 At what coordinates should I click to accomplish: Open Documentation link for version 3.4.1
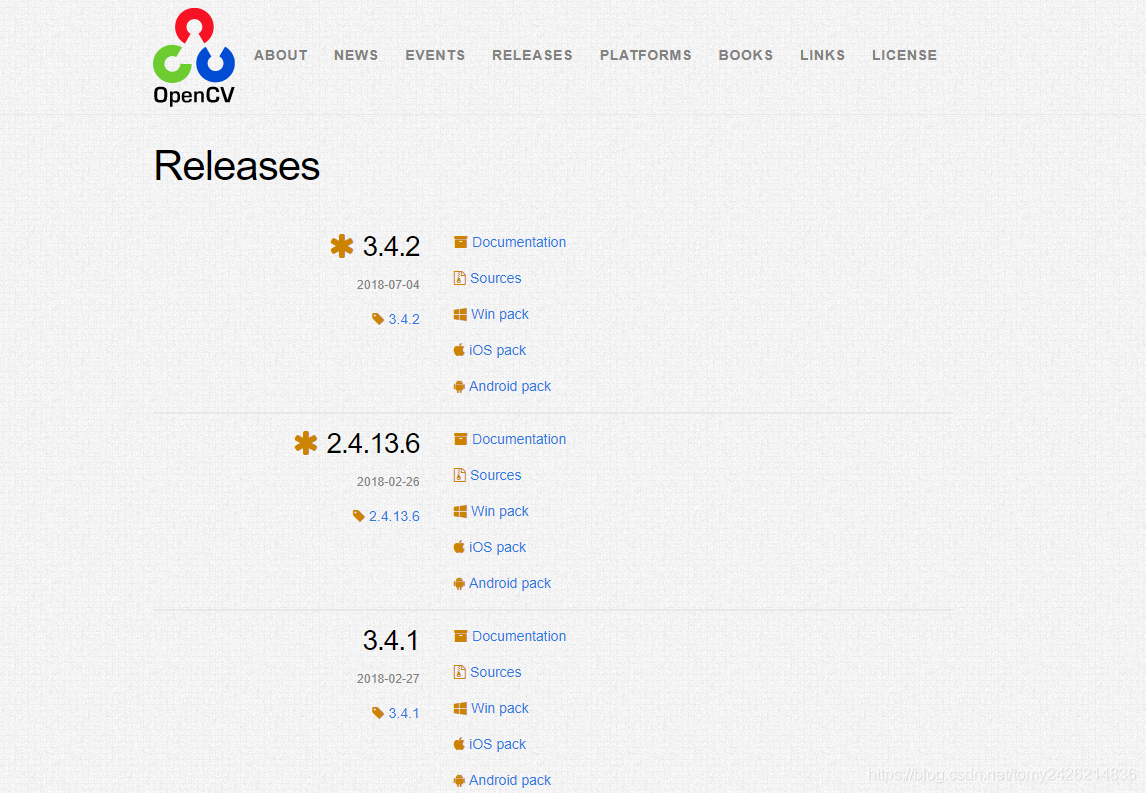pyautogui.click(x=519, y=636)
